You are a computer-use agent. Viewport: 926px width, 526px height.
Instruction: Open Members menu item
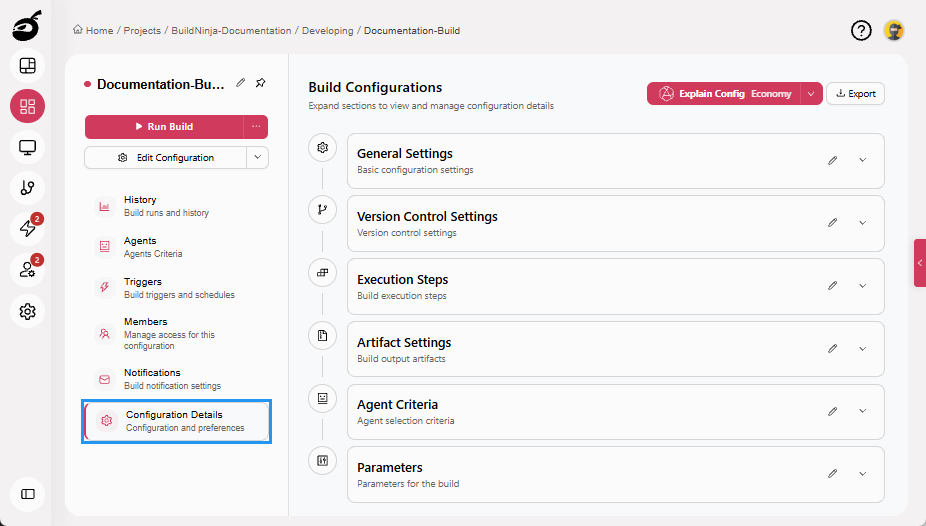[176, 333]
